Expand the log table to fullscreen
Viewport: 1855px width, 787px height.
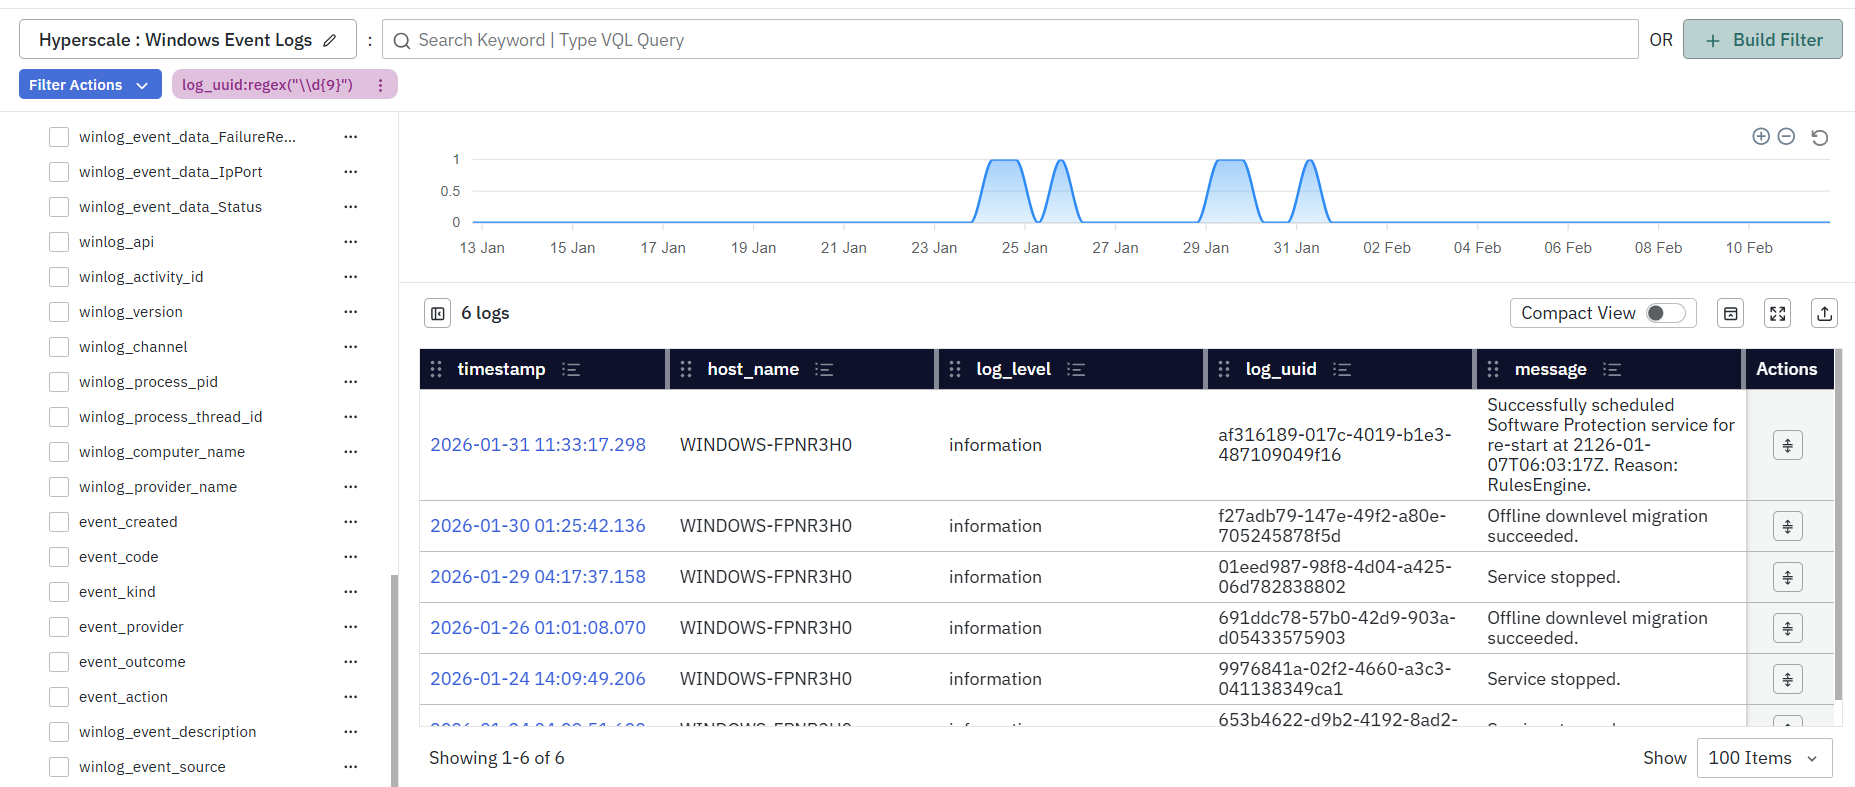pyautogui.click(x=1777, y=313)
